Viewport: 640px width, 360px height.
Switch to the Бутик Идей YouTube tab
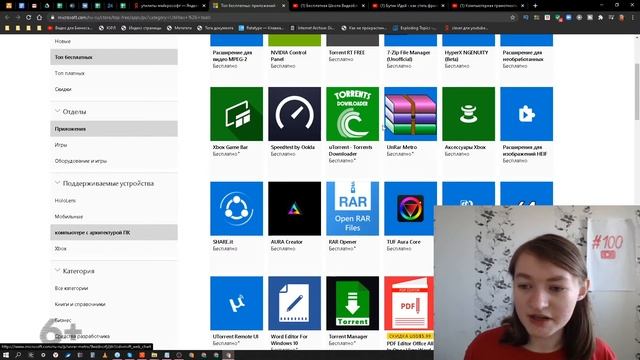pos(408,6)
